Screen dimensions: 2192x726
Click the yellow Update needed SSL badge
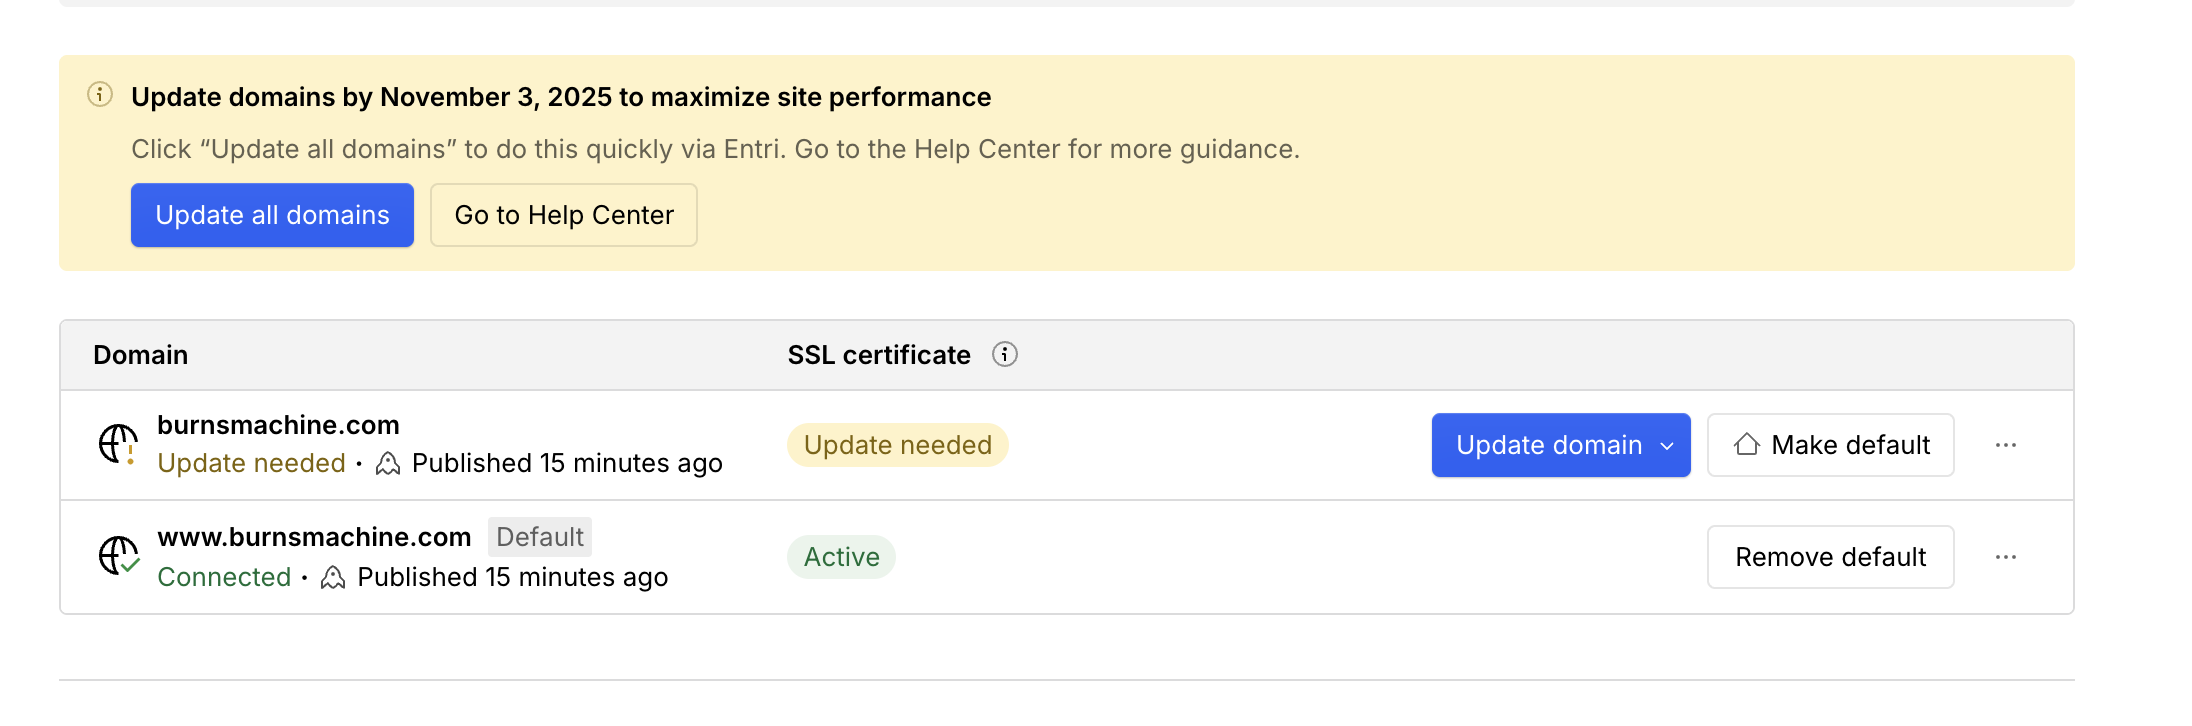coord(897,445)
